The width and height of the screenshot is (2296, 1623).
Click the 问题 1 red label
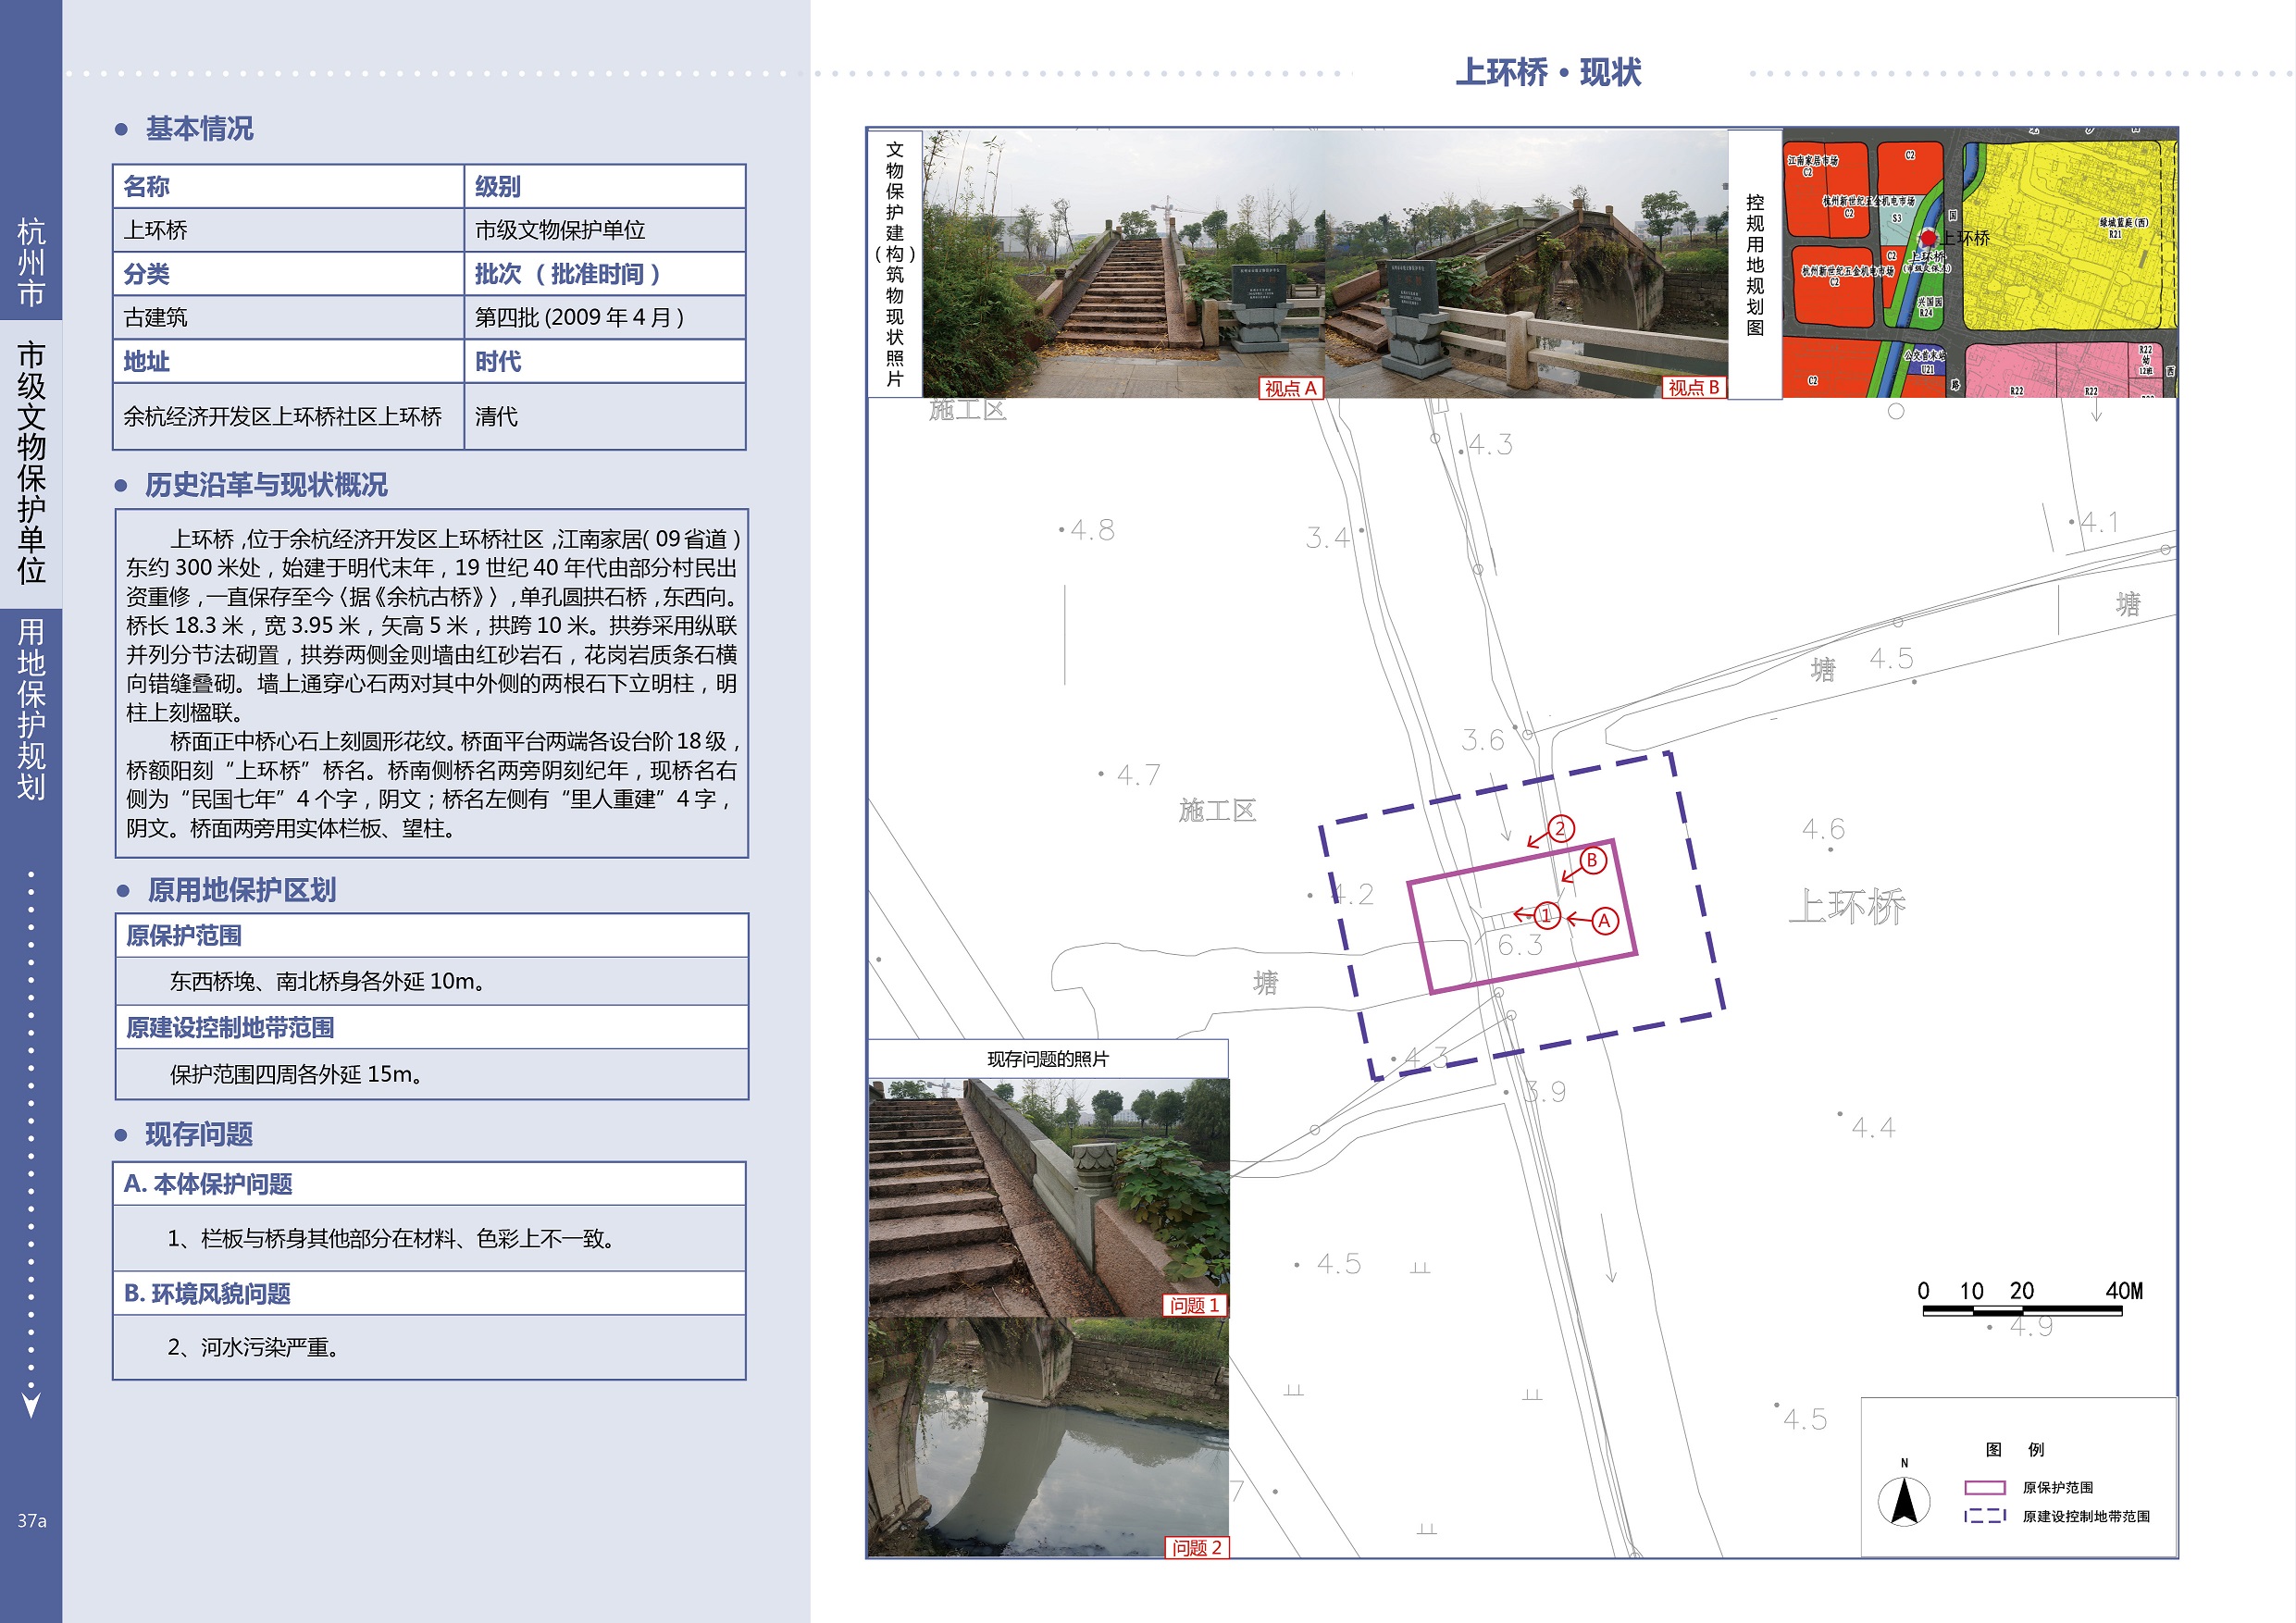(1195, 1305)
